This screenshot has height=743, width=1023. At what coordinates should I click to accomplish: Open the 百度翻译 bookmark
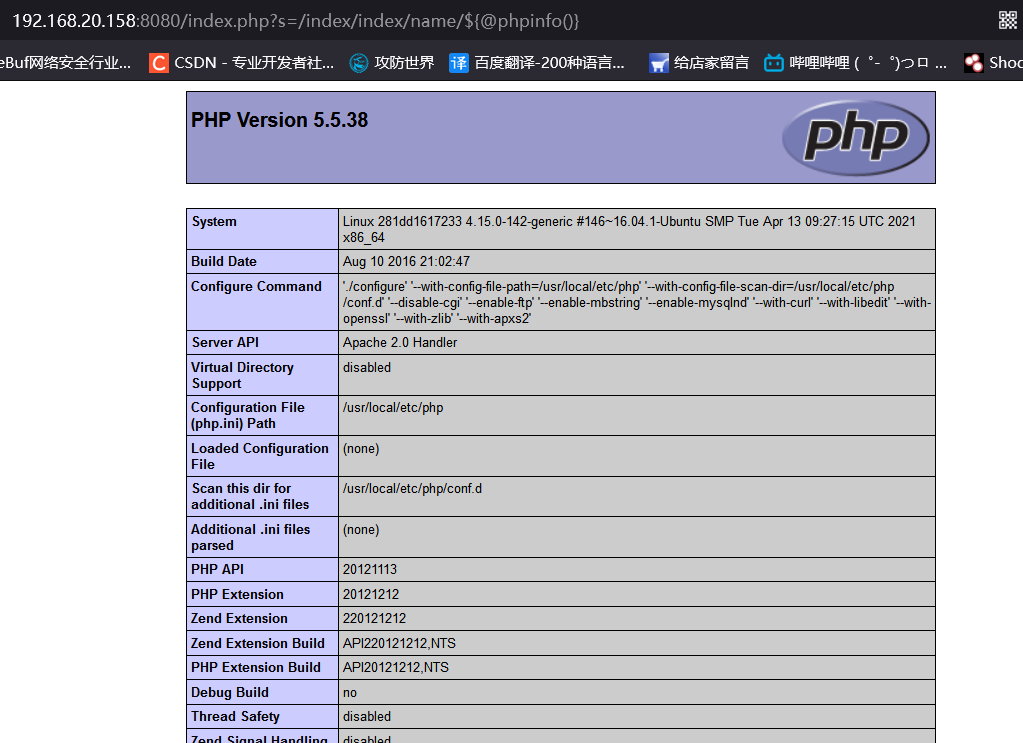(538, 63)
